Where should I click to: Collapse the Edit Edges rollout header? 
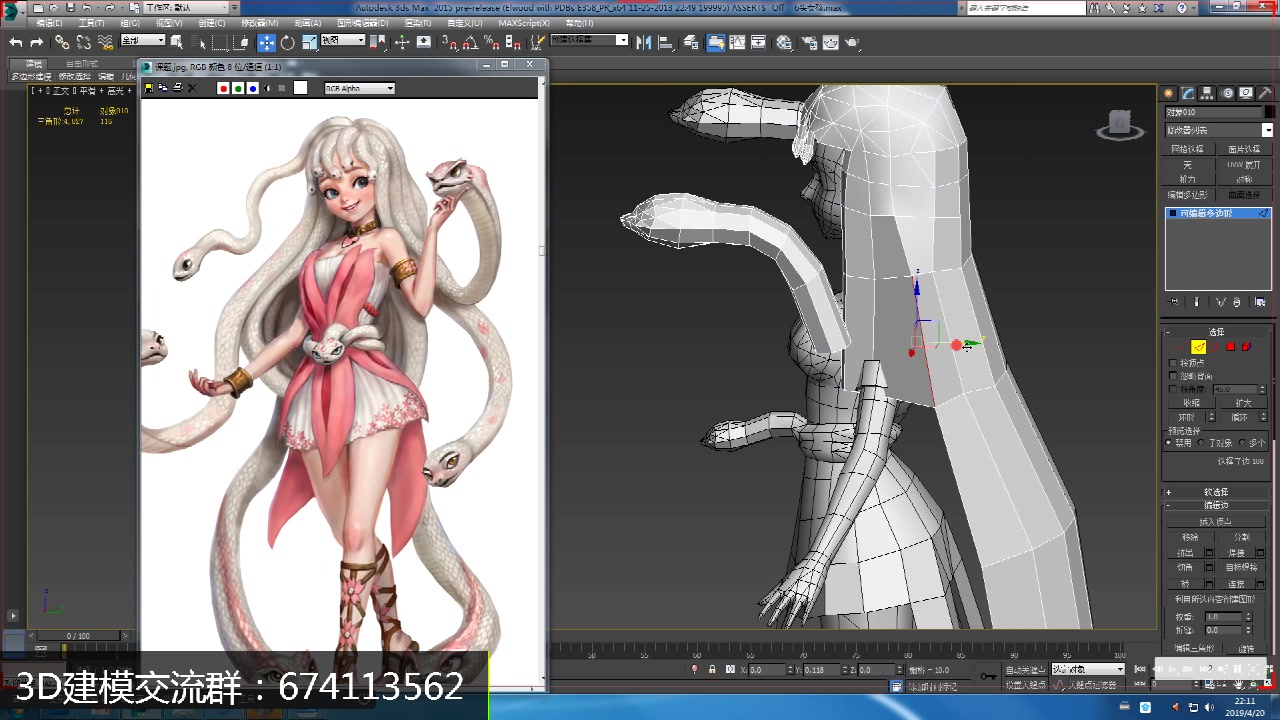pyautogui.click(x=1218, y=505)
